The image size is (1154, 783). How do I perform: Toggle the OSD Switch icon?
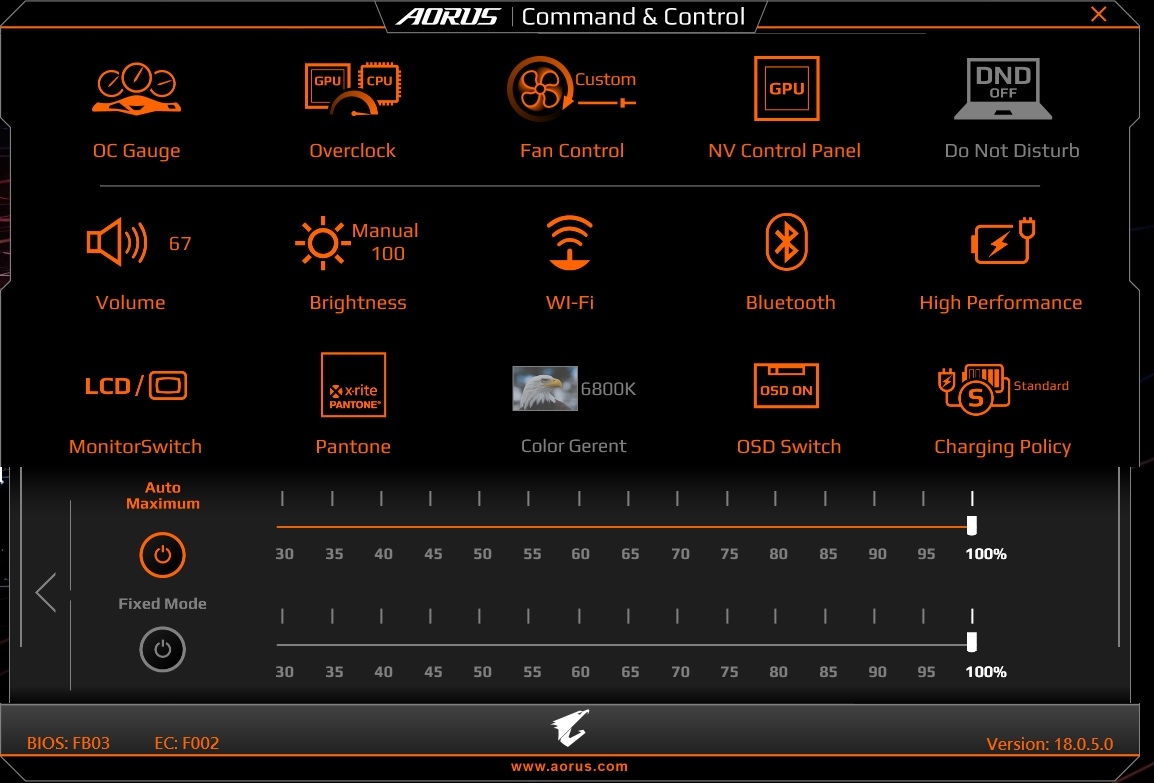point(786,385)
